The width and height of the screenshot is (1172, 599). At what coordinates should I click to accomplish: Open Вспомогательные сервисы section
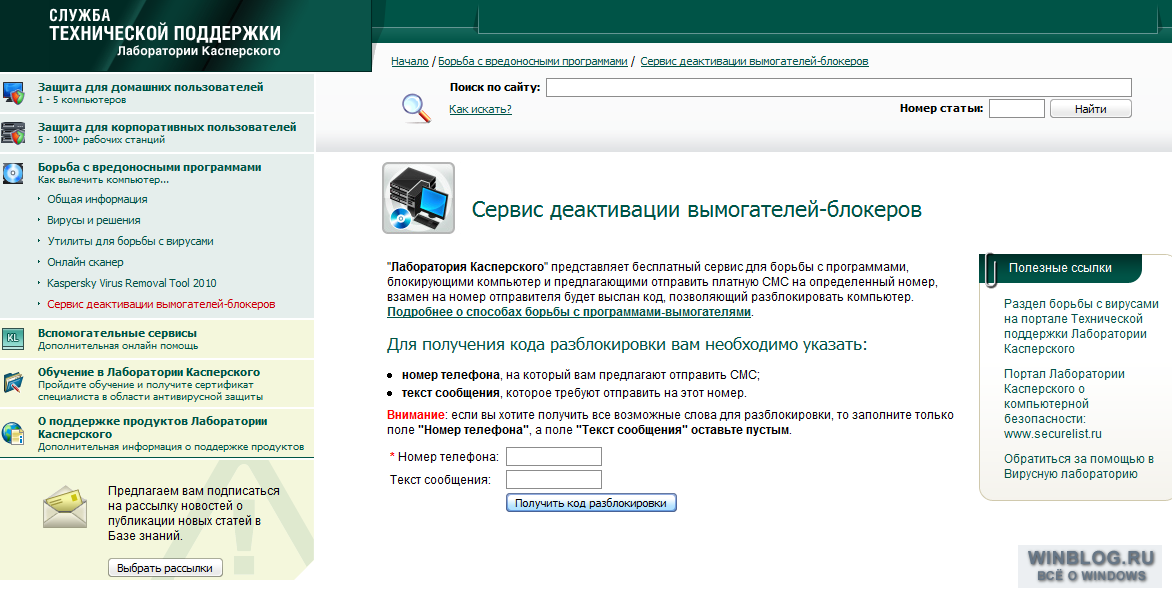pos(117,333)
